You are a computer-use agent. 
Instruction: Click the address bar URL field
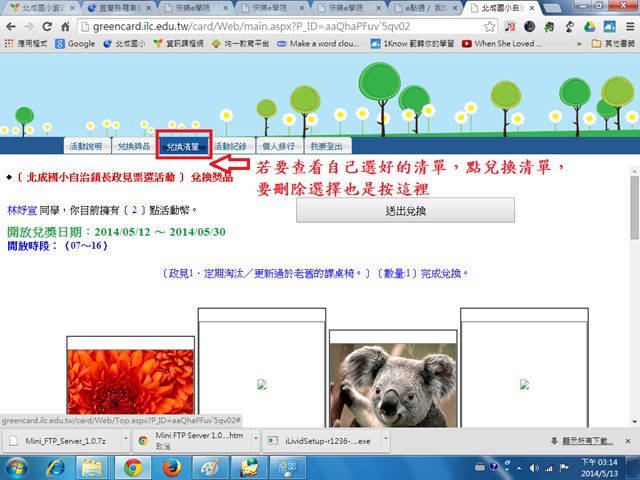[x=300, y=27]
